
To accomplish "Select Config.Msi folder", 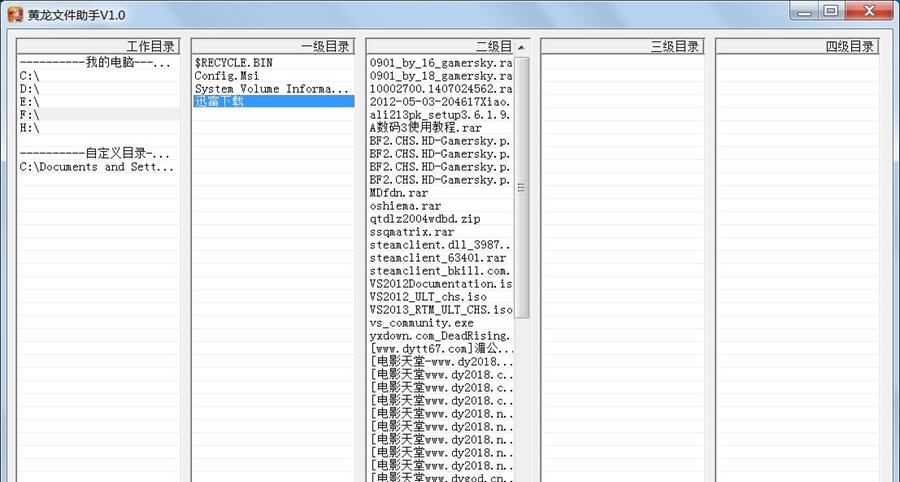I will pyautogui.click(x=273, y=76).
